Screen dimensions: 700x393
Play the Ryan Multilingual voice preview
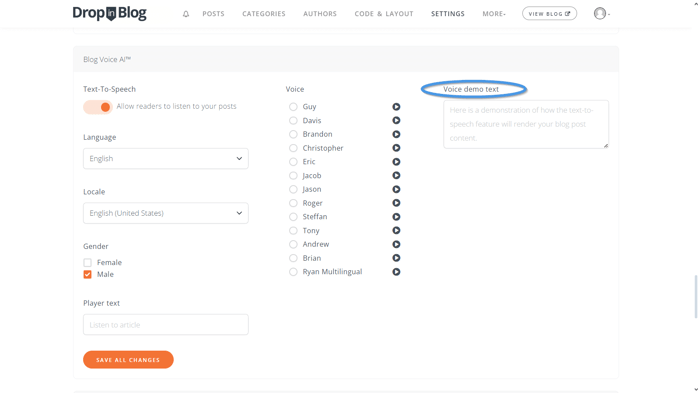point(396,272)
